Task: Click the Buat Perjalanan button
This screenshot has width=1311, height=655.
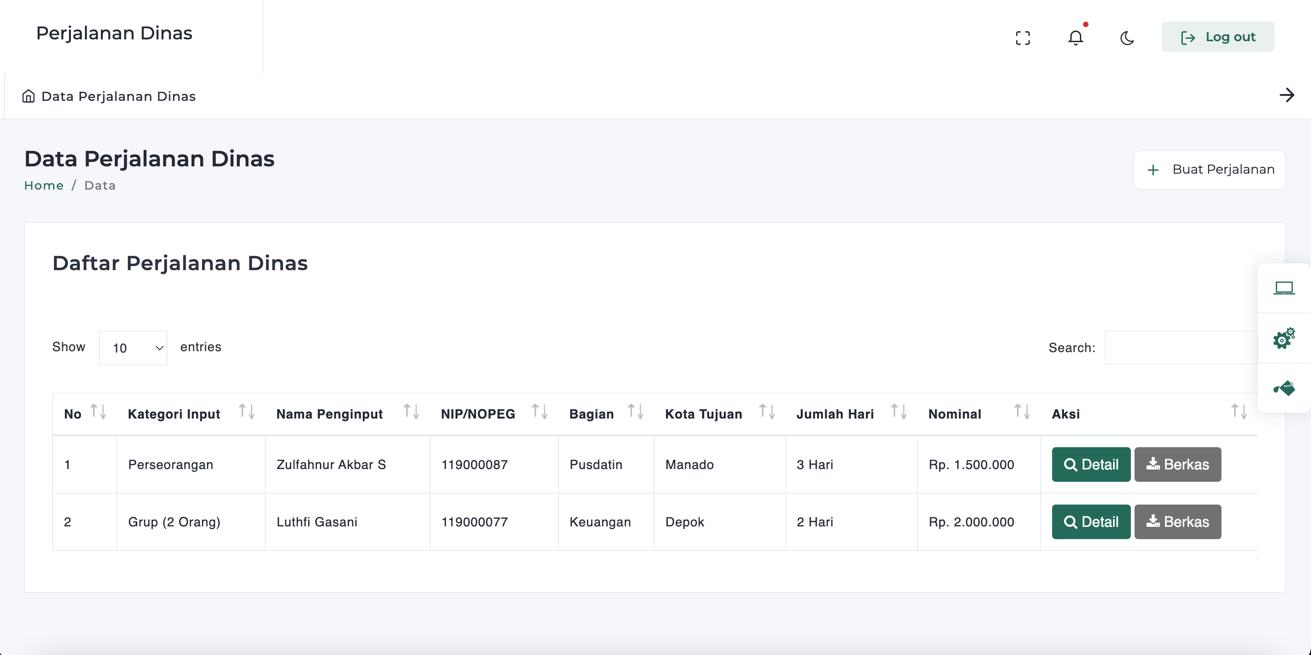Action: coord(1209,170)
